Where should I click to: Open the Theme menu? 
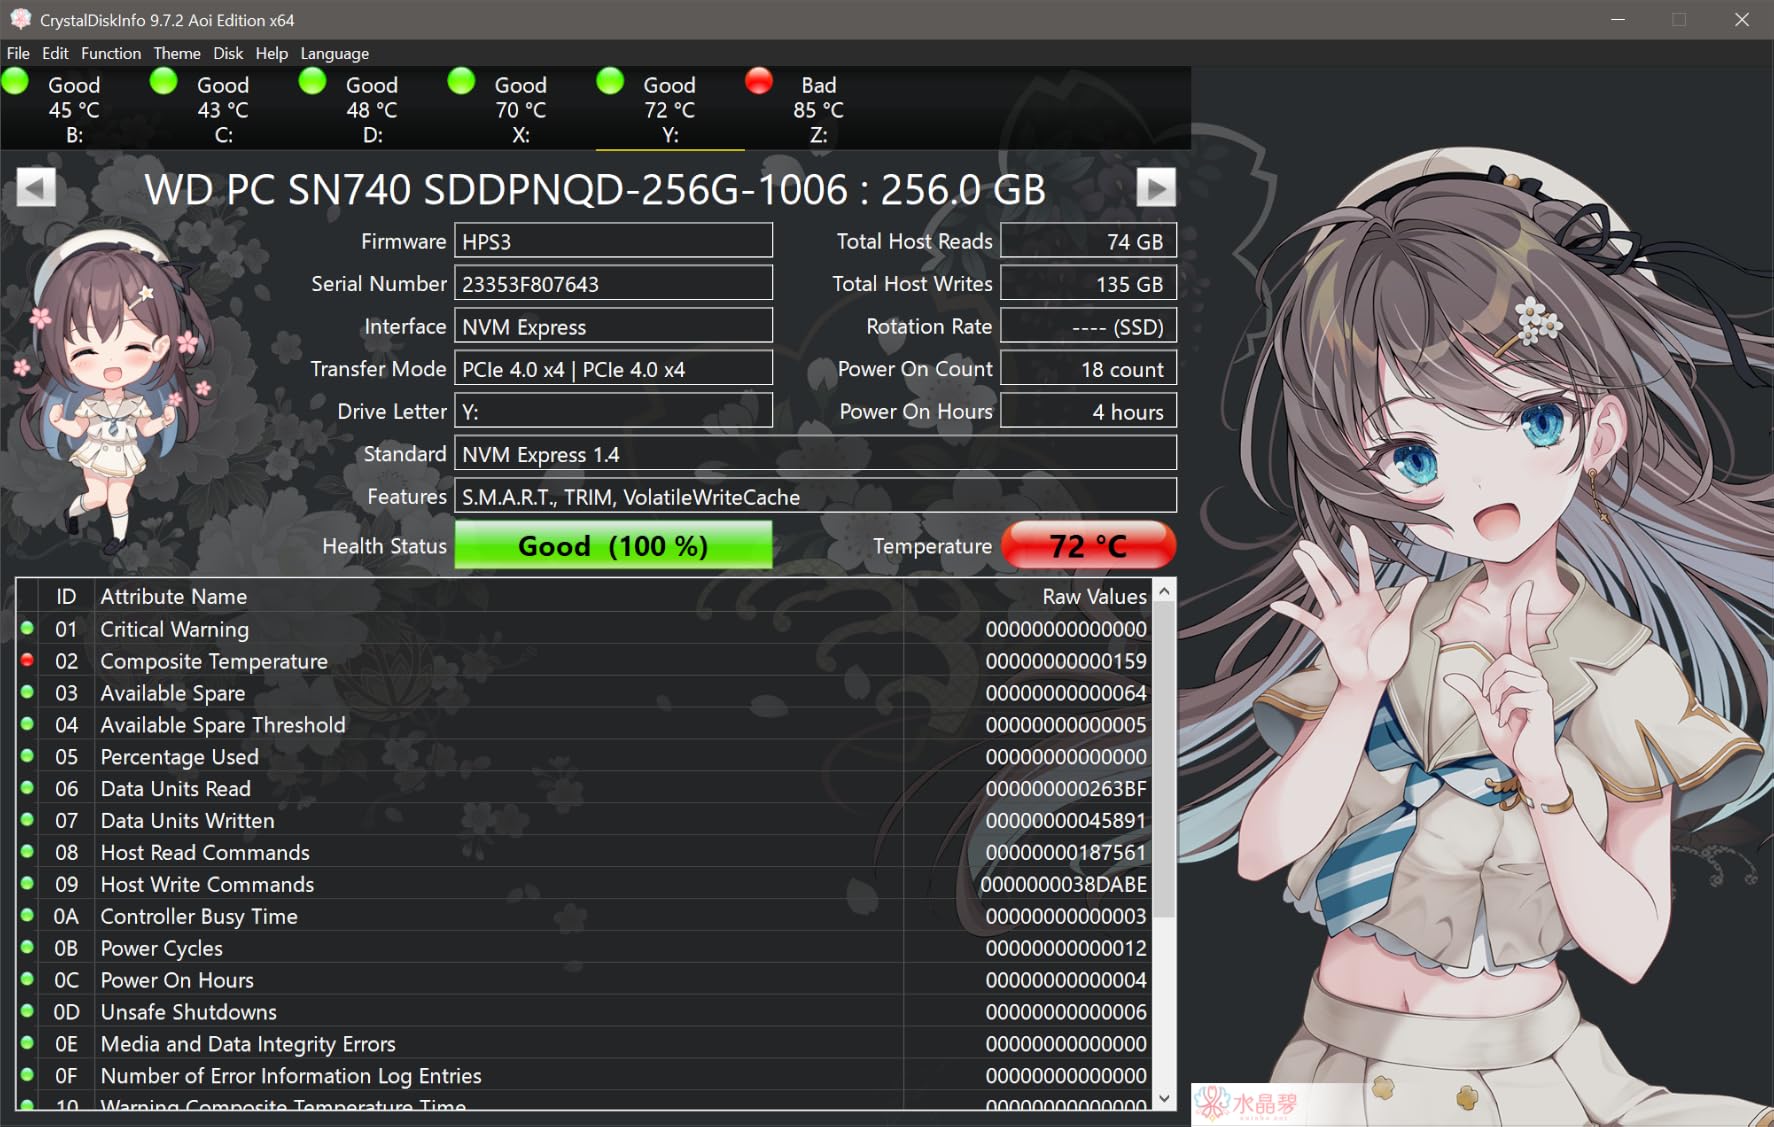[x=177, y=53]
